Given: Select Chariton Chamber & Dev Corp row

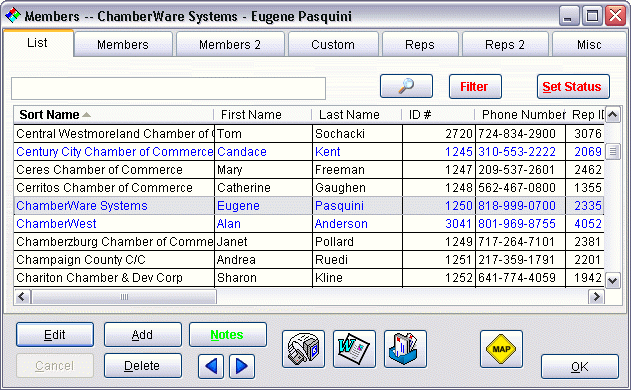Looking at the screenshot, I should [x=309, y=278].
